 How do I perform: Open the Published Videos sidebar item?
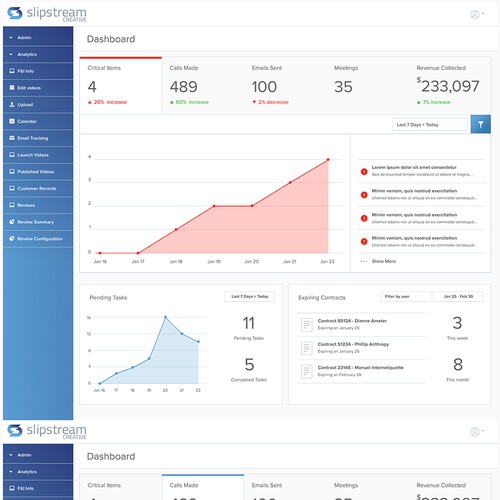(38, 172)
